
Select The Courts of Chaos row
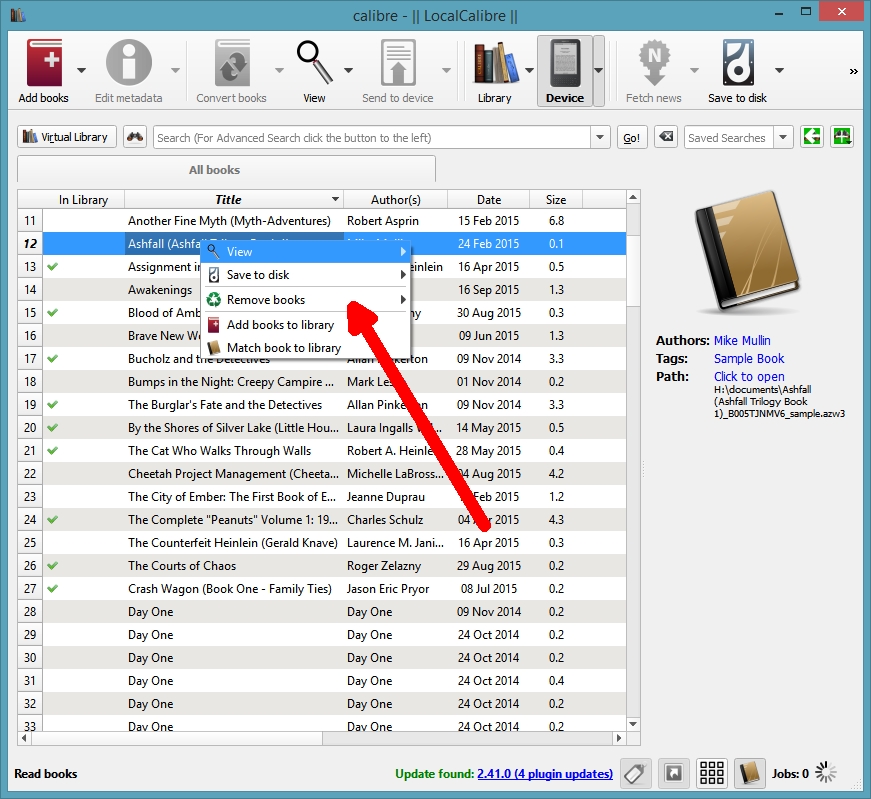(x=334, y=566)
